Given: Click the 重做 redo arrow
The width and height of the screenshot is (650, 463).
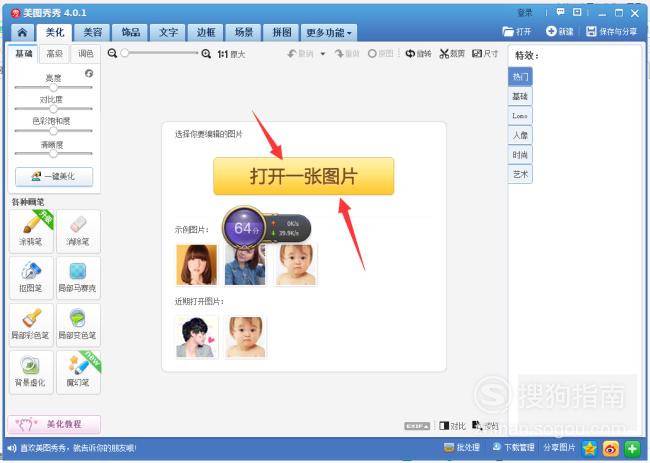Looking at the screenshot, I should coord(347,53).
